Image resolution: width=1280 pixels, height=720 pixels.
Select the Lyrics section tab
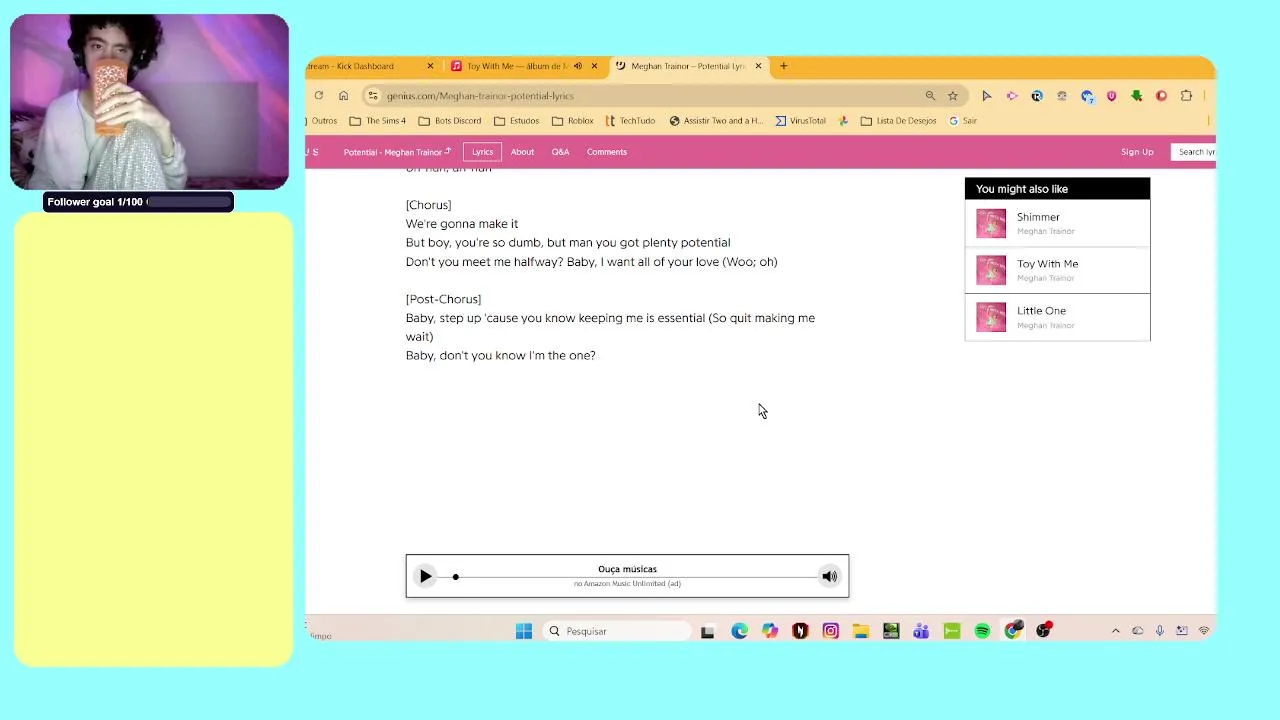(483, 152)
